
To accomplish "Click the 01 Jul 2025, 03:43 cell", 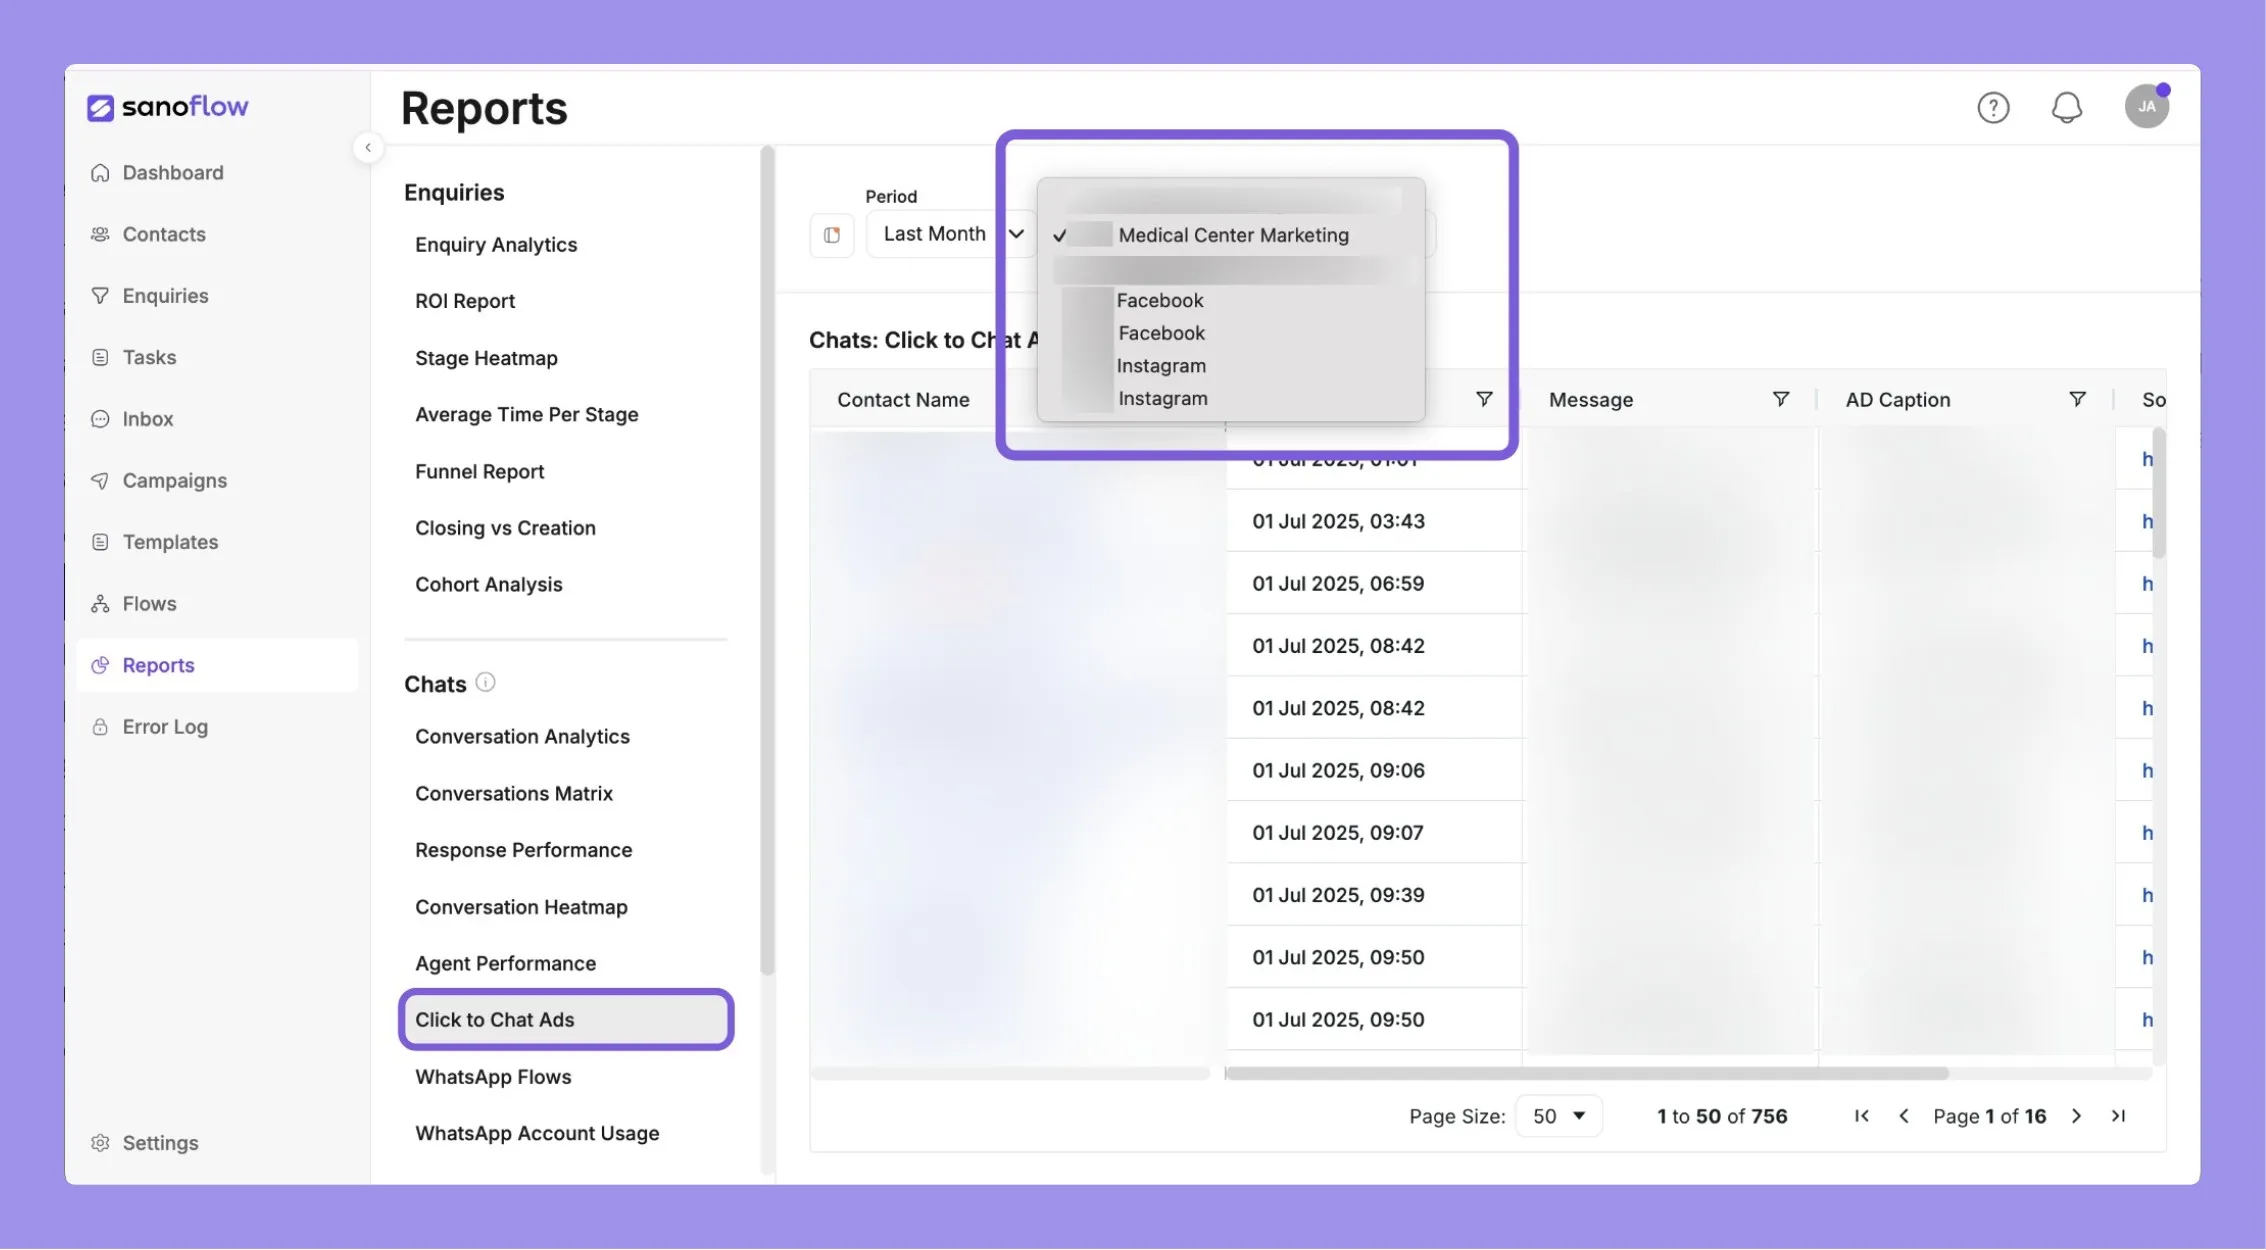I will 1374,521.
